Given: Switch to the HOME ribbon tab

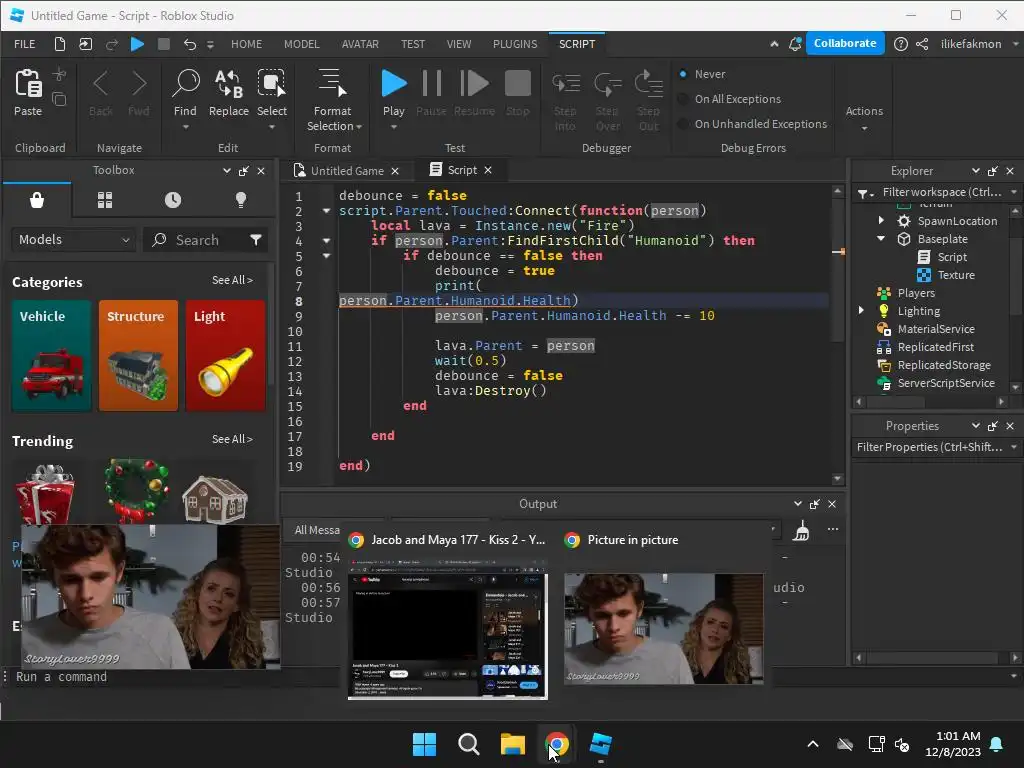Looking at the screenshot, I should click(x=246, y=44).
